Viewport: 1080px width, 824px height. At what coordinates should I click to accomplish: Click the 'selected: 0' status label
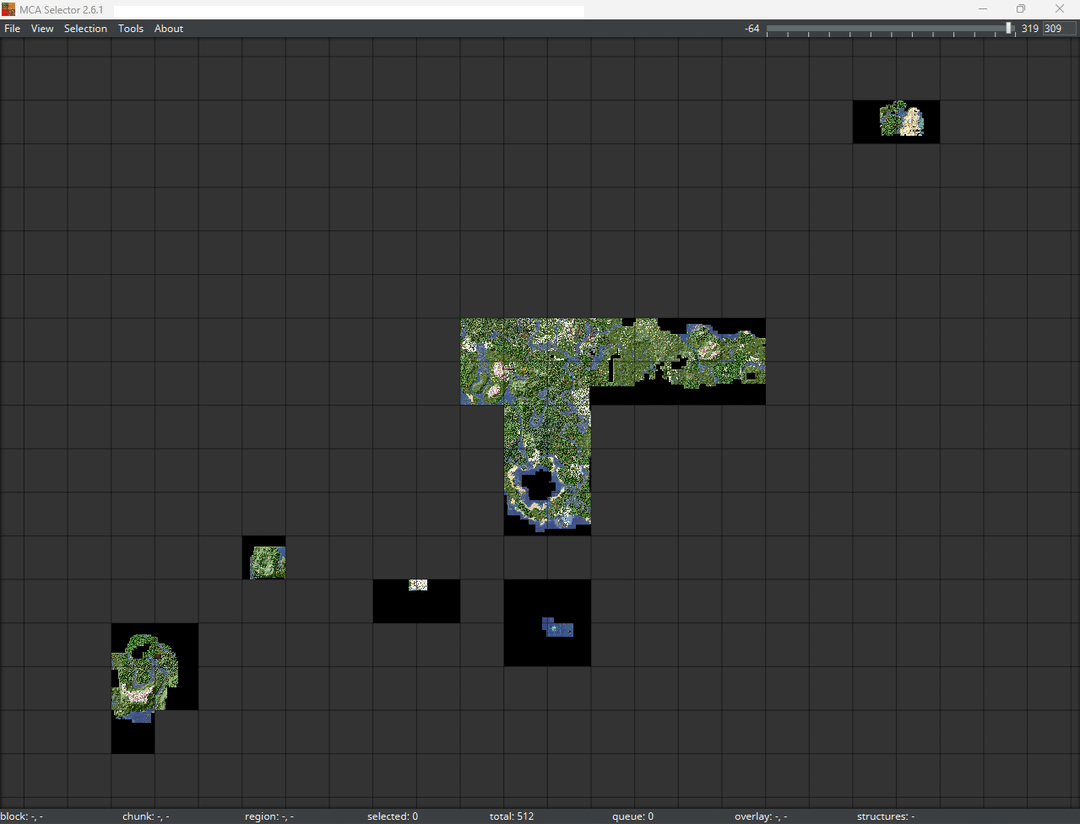pos(392,816)
